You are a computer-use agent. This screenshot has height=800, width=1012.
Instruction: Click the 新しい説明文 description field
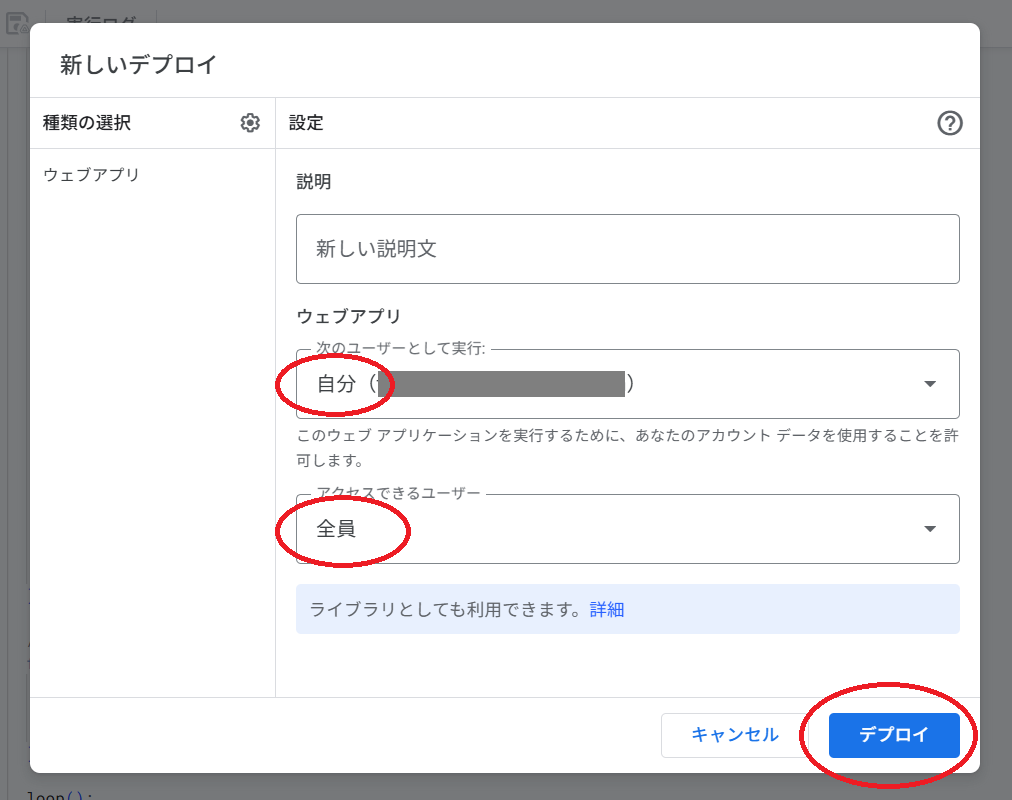pyautogui.click(x=627, y=249)
